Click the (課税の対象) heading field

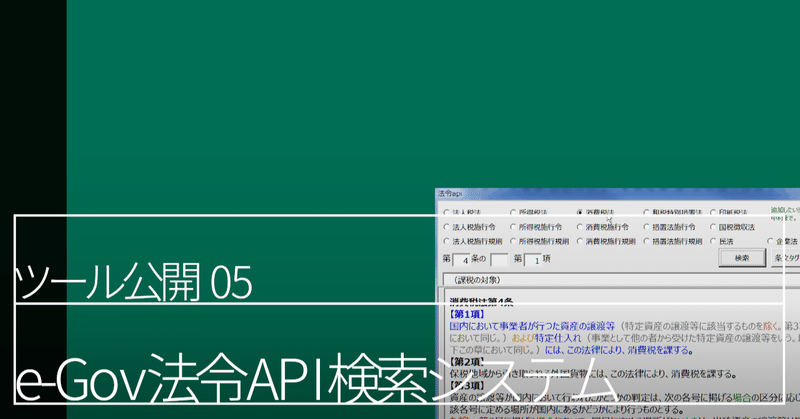pos(621,280)
